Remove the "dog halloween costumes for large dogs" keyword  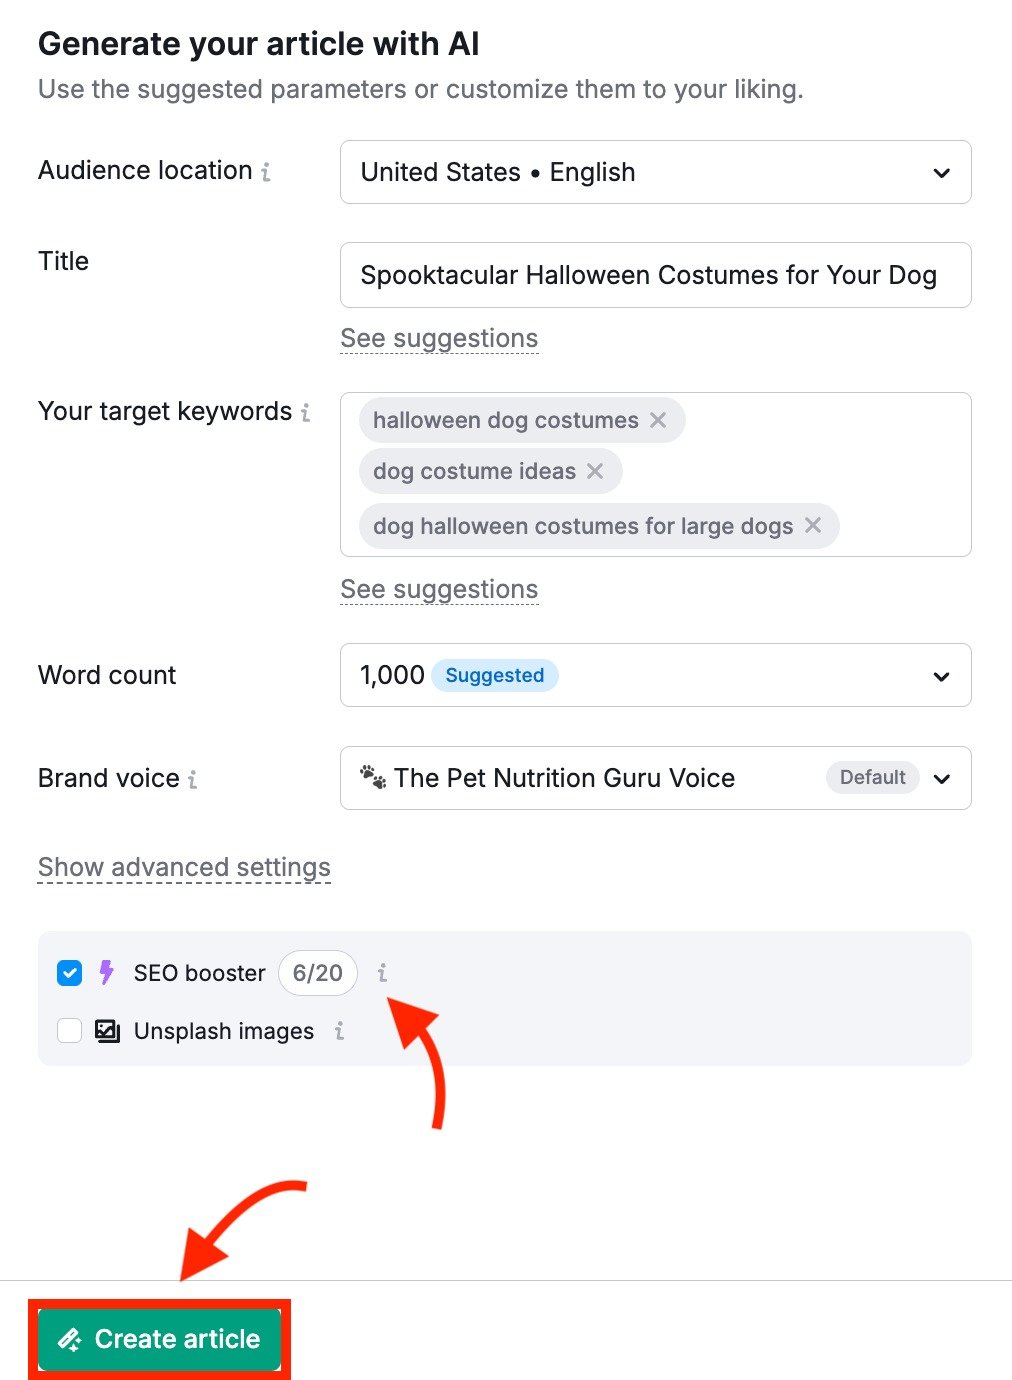(x=814, y=526)
